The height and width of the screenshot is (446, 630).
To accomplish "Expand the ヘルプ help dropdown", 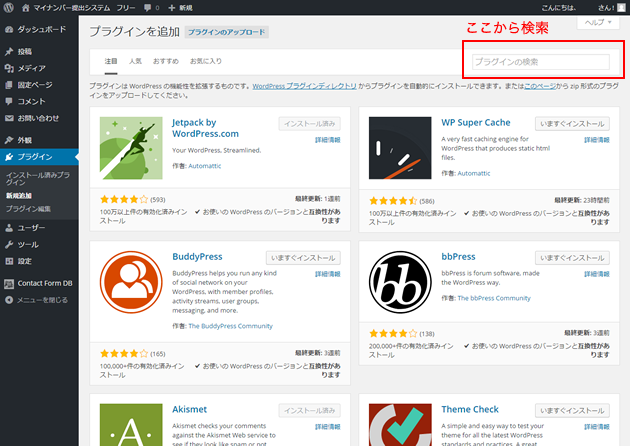I will [598, 22].
